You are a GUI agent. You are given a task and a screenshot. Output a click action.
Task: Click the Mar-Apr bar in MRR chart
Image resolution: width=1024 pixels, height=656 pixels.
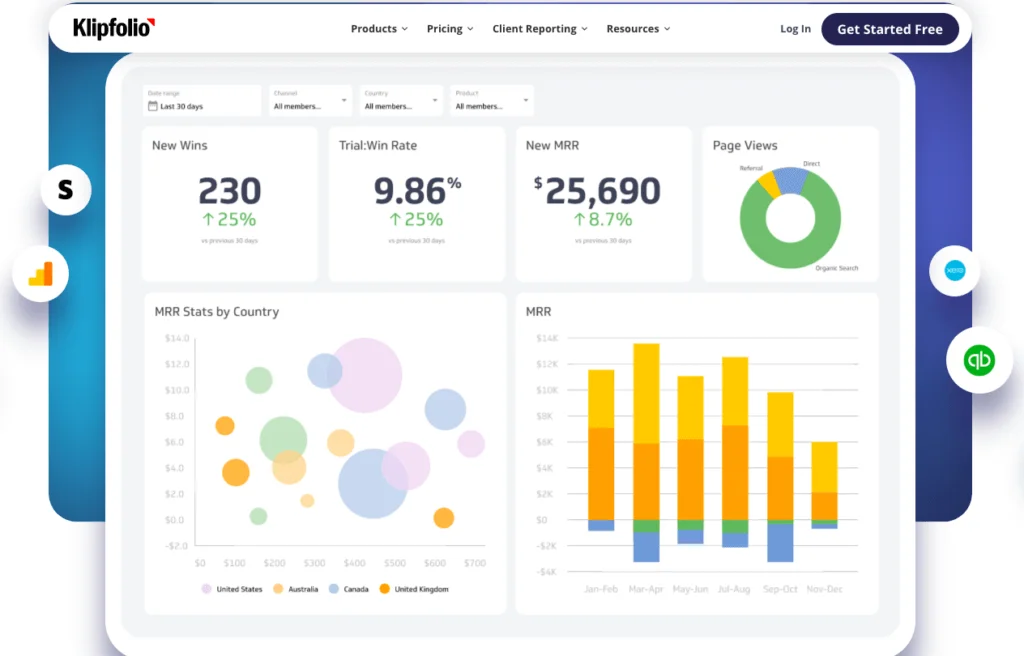pos(646,452)
